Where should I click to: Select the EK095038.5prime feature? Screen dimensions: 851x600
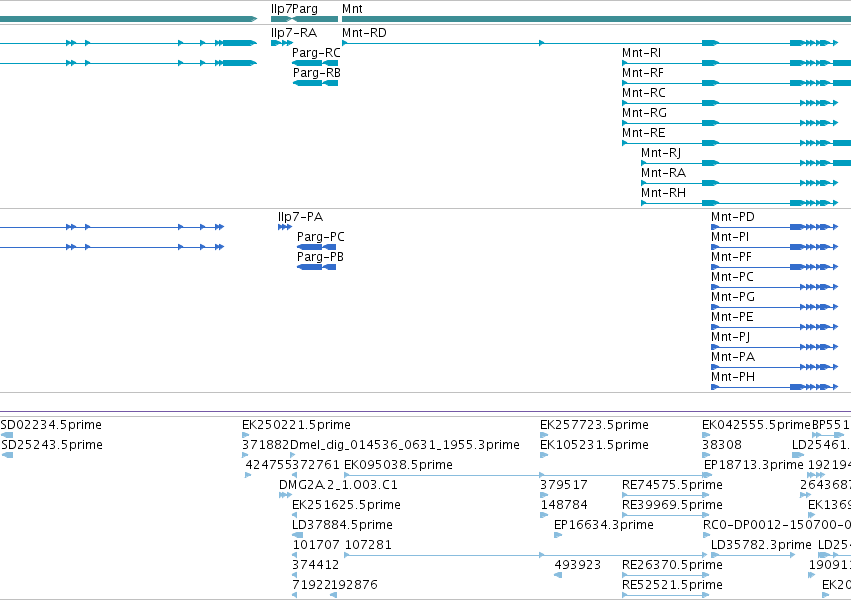[398, 465]
